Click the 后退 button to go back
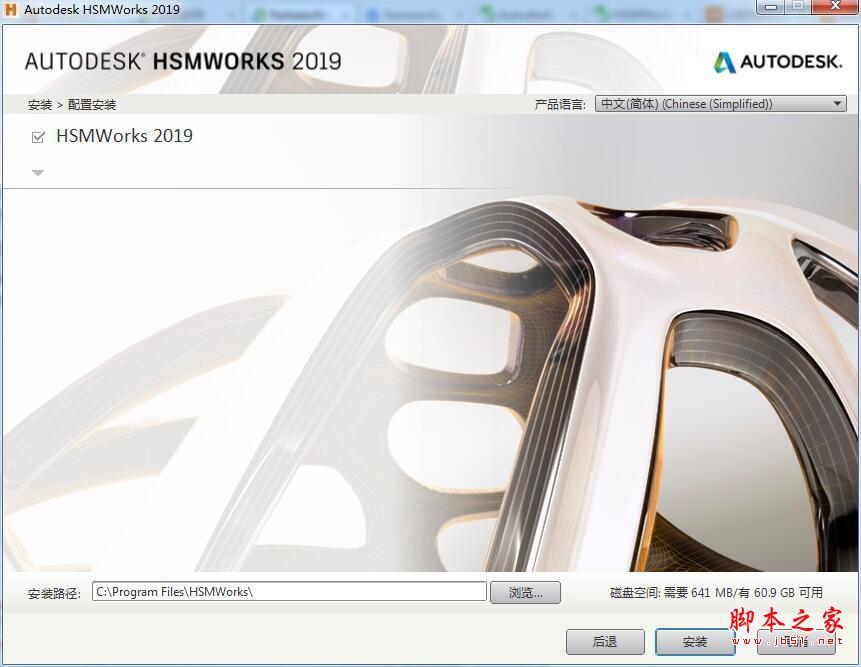The height and width of the screenshot is (667, 861). [x=605, y=642]
